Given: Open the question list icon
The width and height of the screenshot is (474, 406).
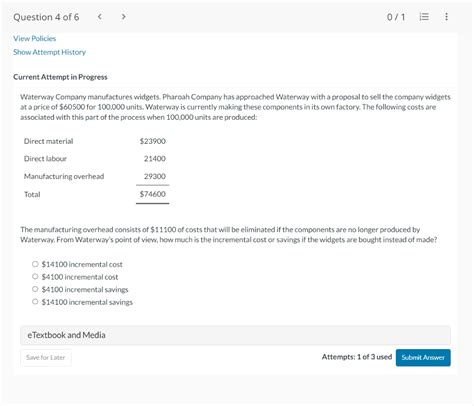Looking at the screenshot, I should pyautogui.click(x=424, y=17).
